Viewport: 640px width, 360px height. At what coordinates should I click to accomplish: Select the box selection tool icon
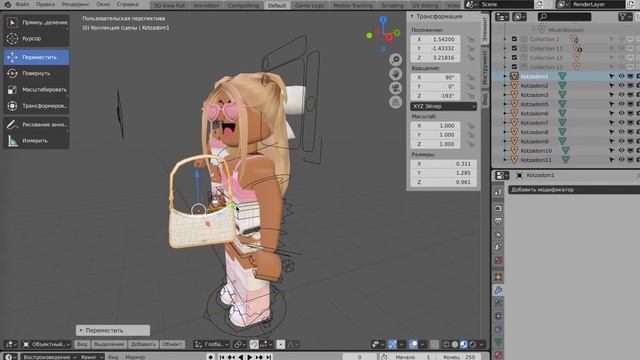pos(12,22)
